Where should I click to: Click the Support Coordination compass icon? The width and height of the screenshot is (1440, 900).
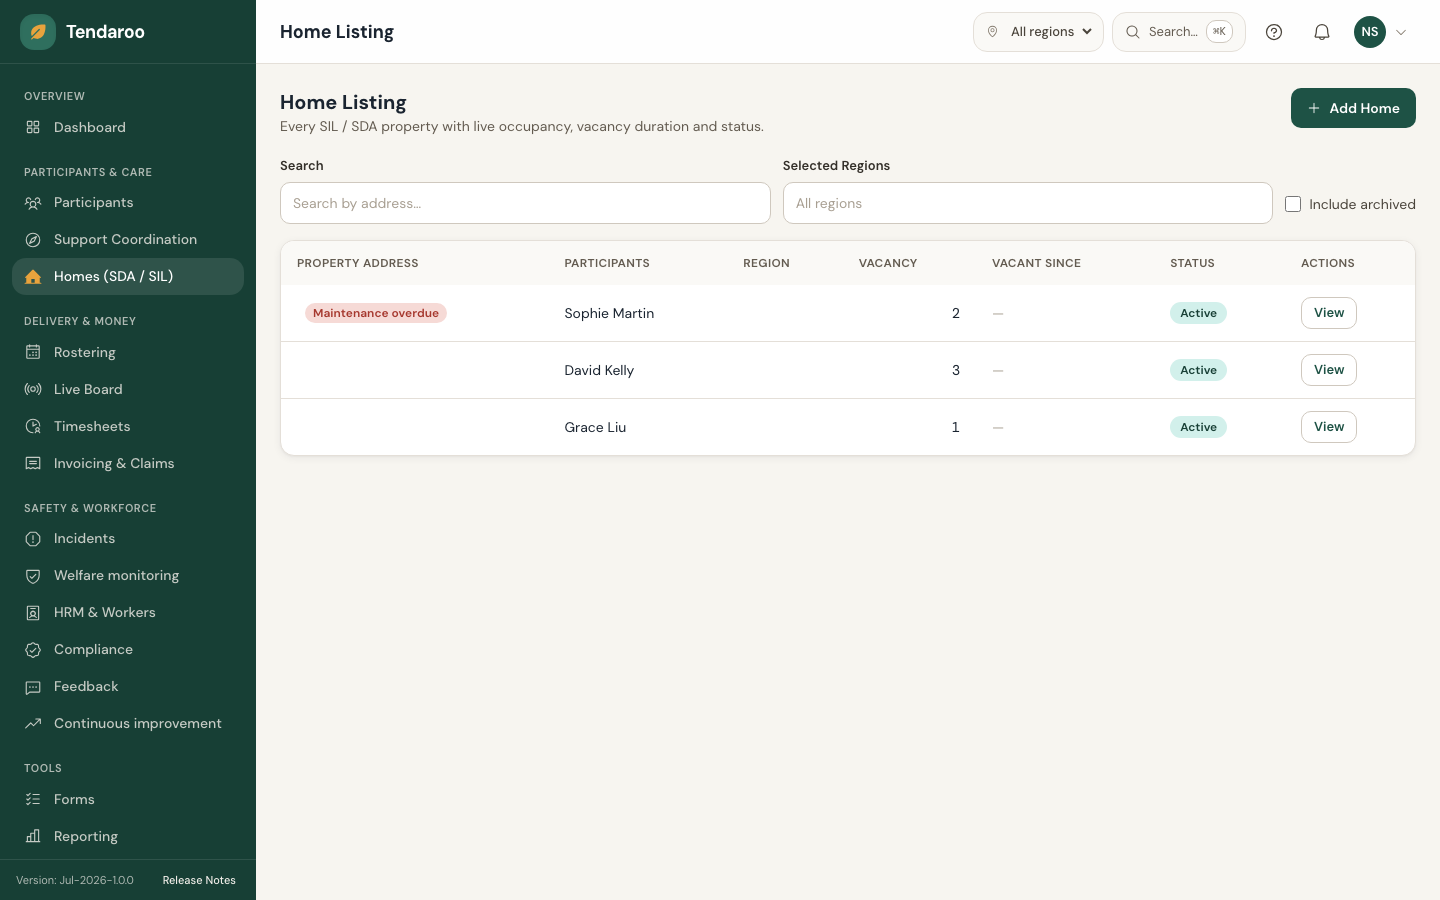click(33, 239)
